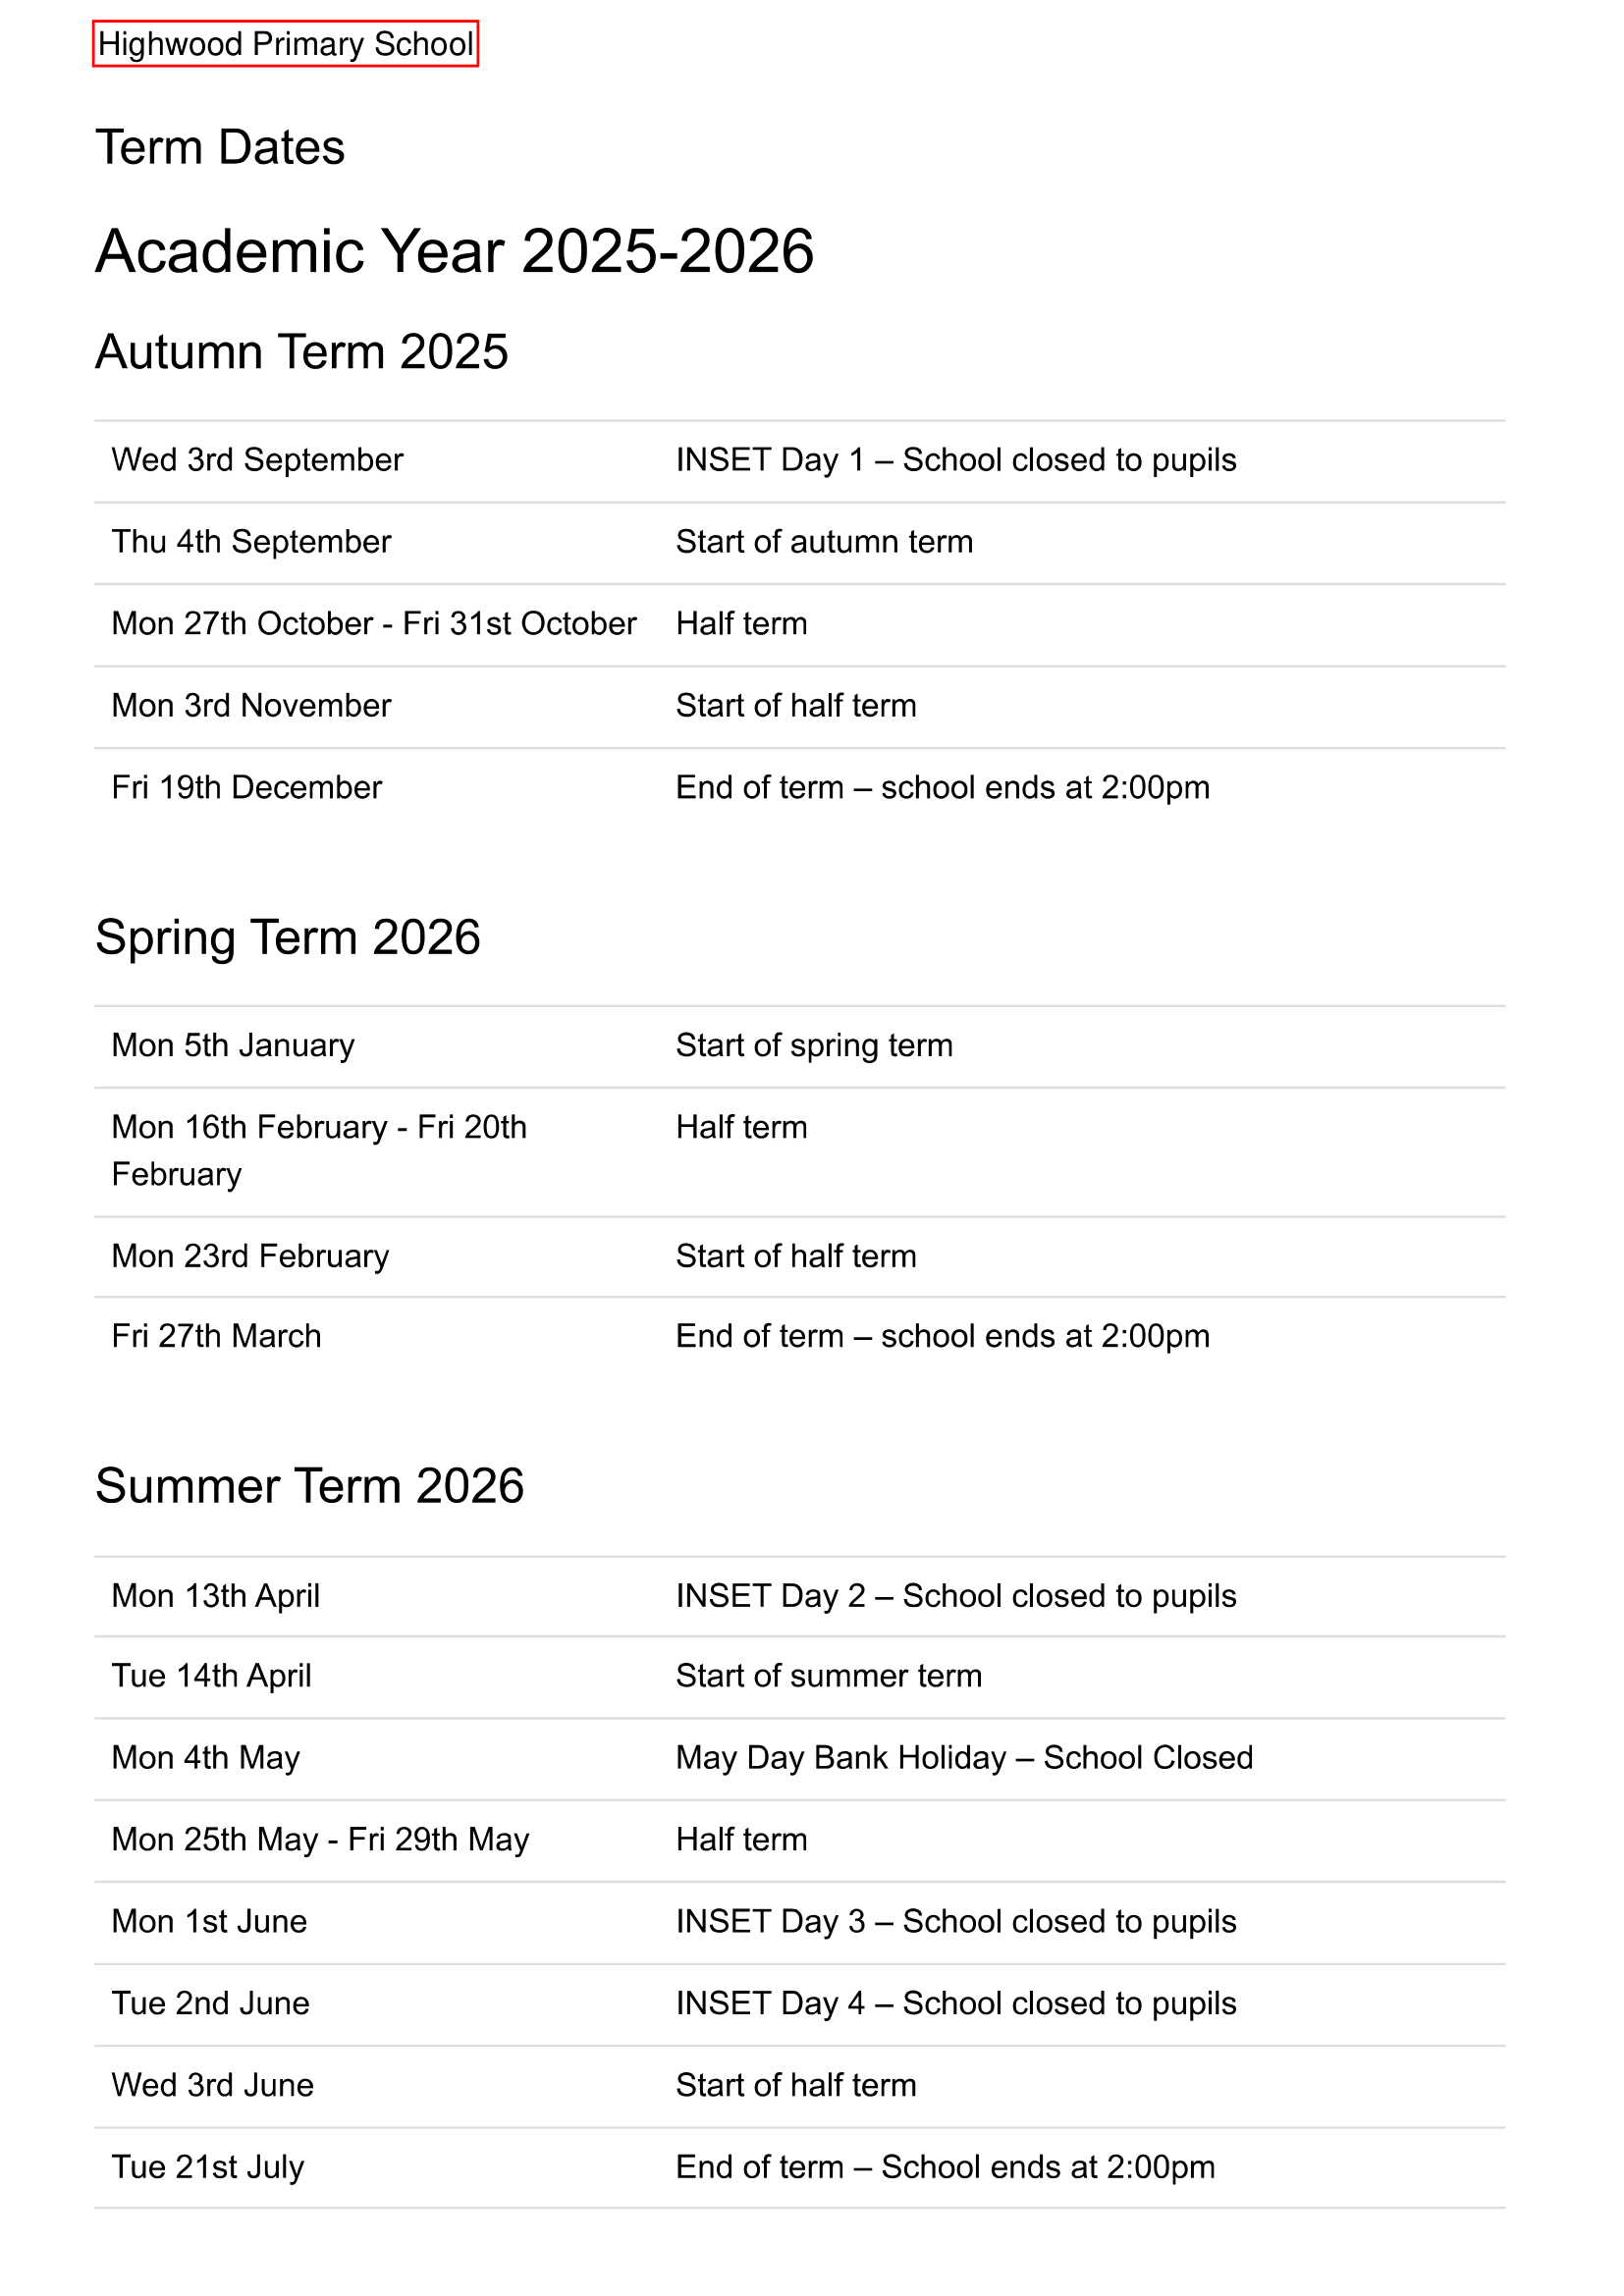
Task: Select Mon 27th October half term dates
Action: click(x=373, y=624)
